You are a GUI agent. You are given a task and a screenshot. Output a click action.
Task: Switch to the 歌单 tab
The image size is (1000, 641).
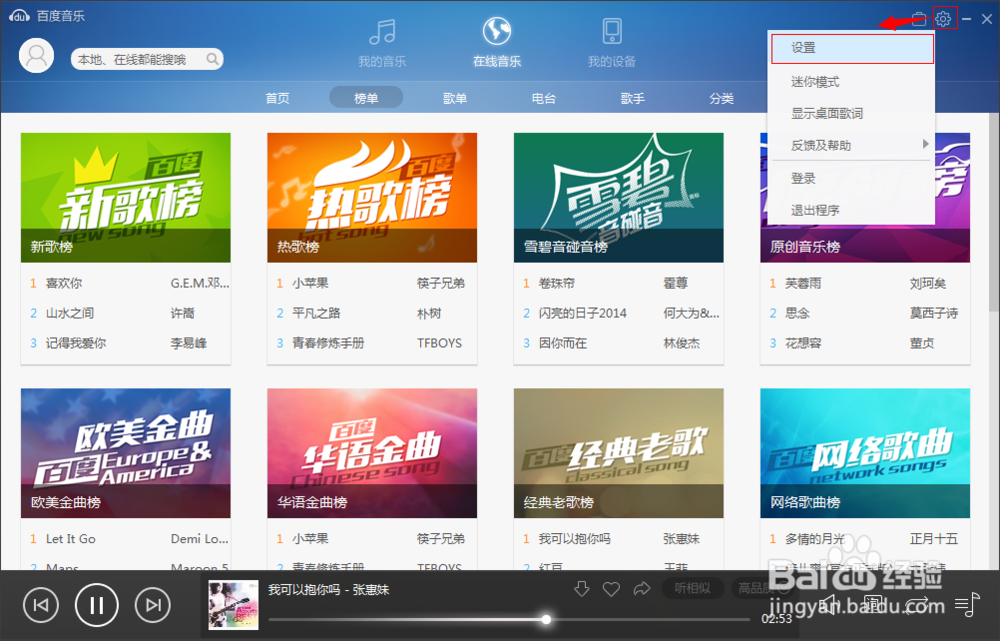pos(455,98)
